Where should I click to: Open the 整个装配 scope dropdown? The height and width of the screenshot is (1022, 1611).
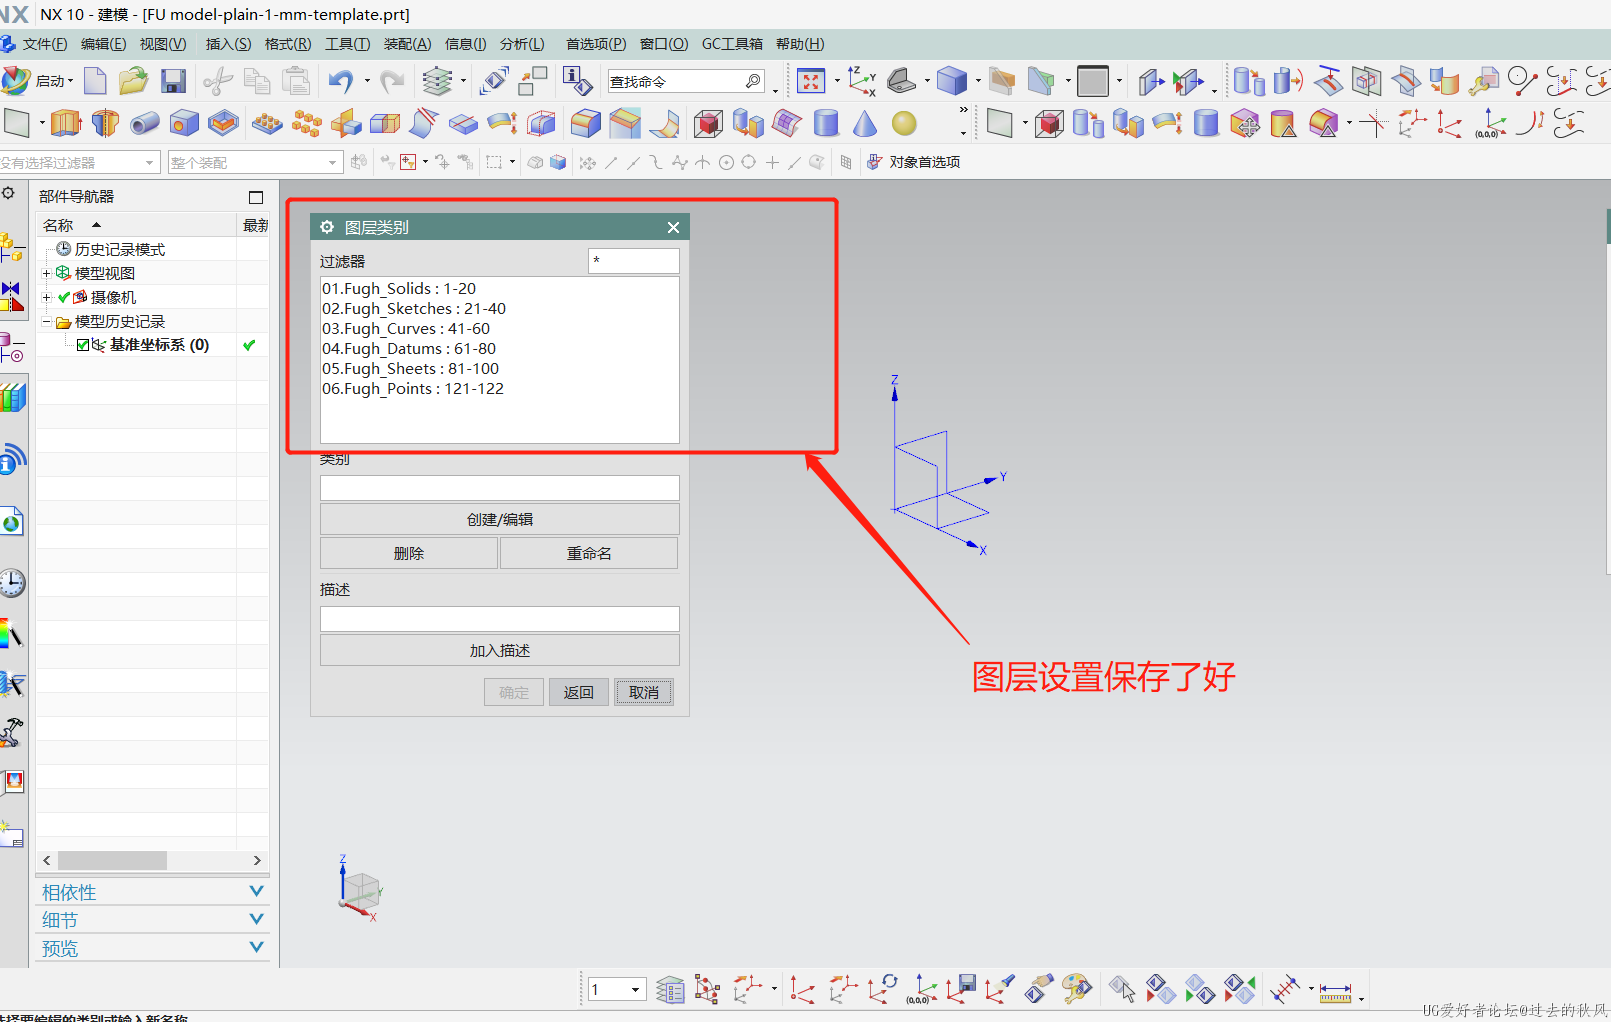click(255, 162)
